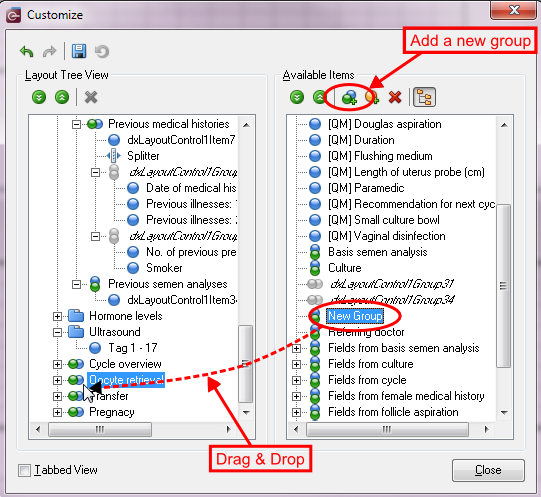This screenshot has width=541, height=497.
Task: Enable the Tabbed View checkbox
Action: coord(24,470)
